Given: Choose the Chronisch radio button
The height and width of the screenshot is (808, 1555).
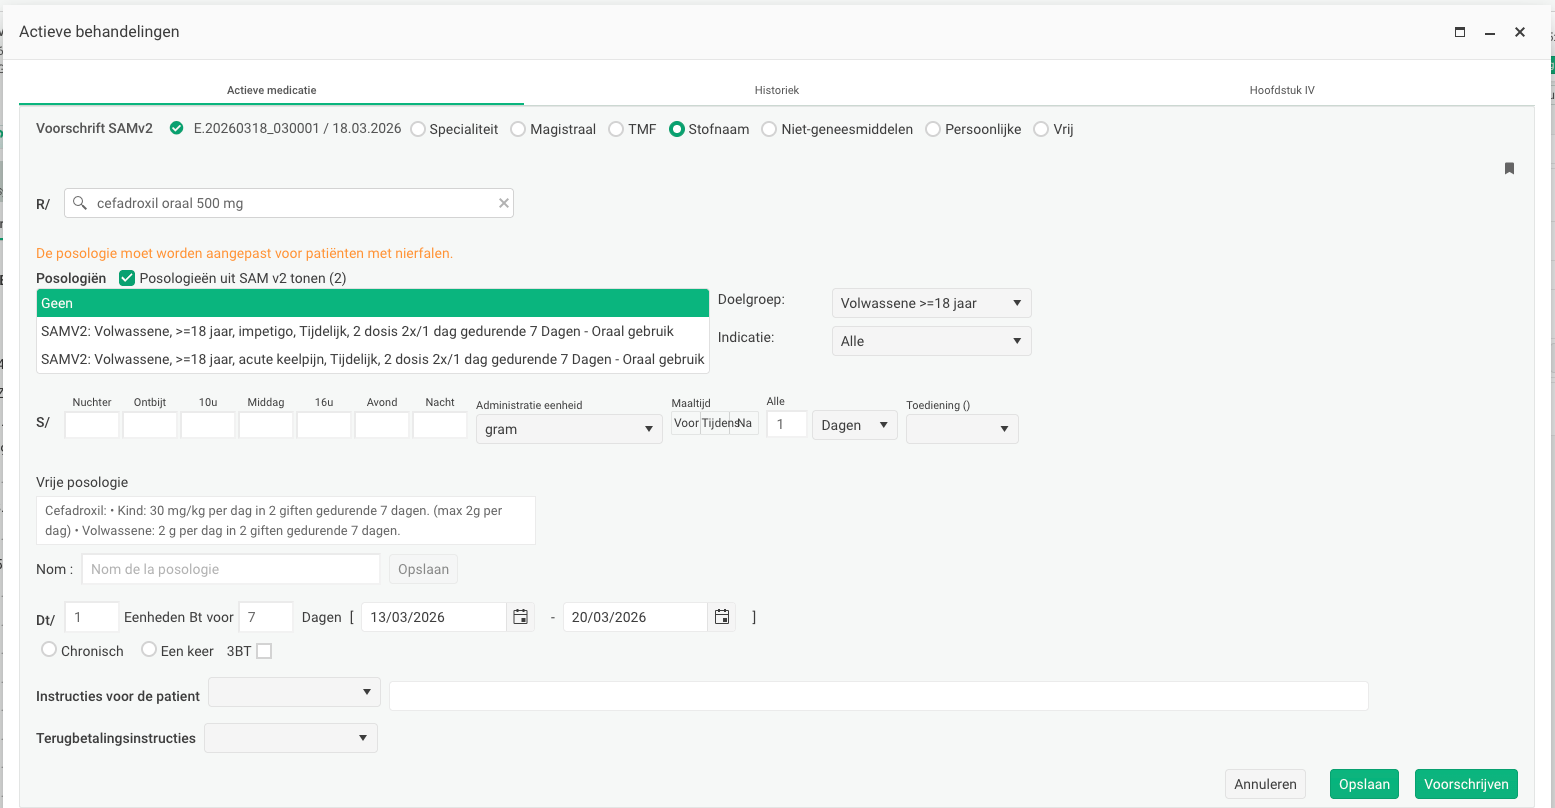Looking at the screenshot, I should [49, 650].
